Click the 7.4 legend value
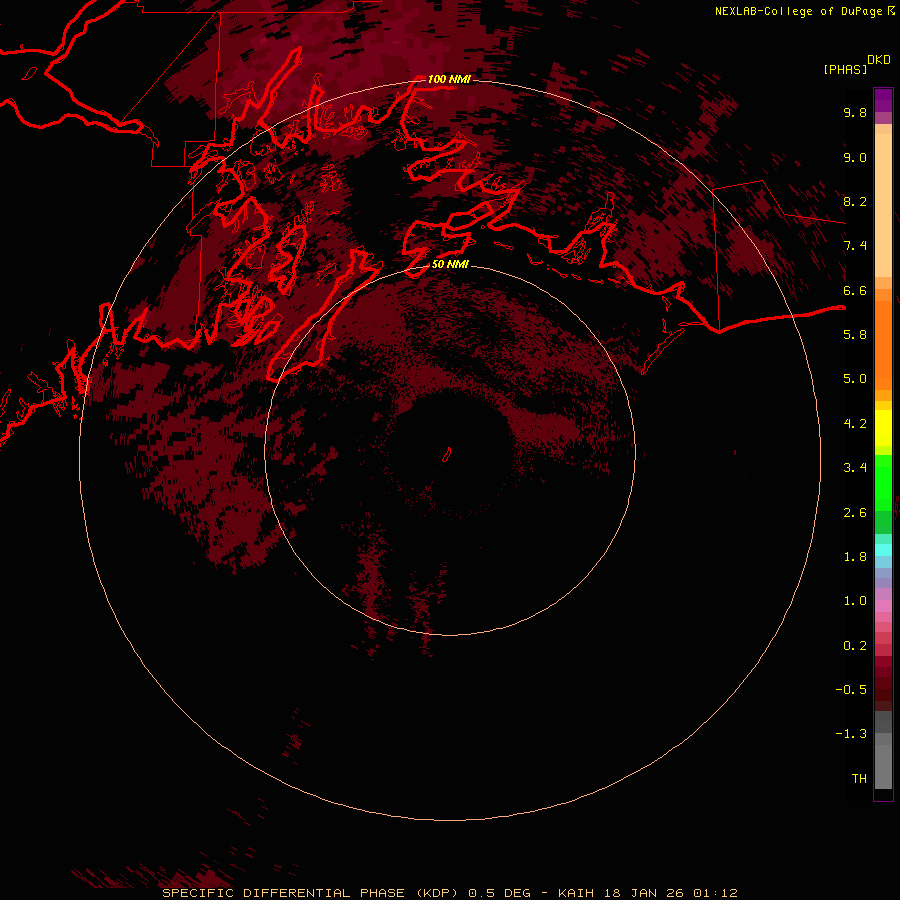The width and height of the screenshot is (900, 900). tap(855, 246)
